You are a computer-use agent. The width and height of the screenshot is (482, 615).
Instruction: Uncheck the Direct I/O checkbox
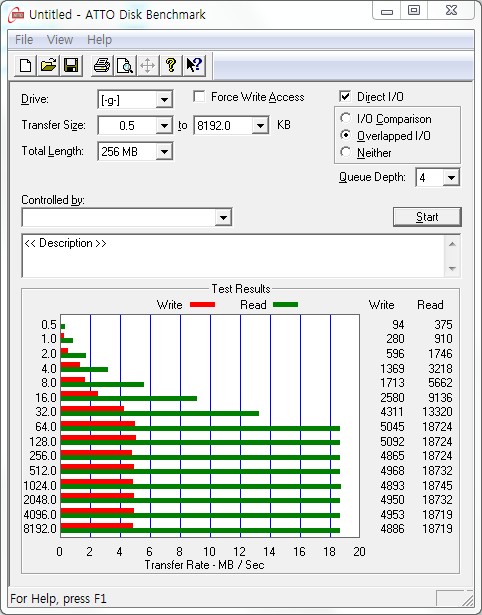(345, 96)
